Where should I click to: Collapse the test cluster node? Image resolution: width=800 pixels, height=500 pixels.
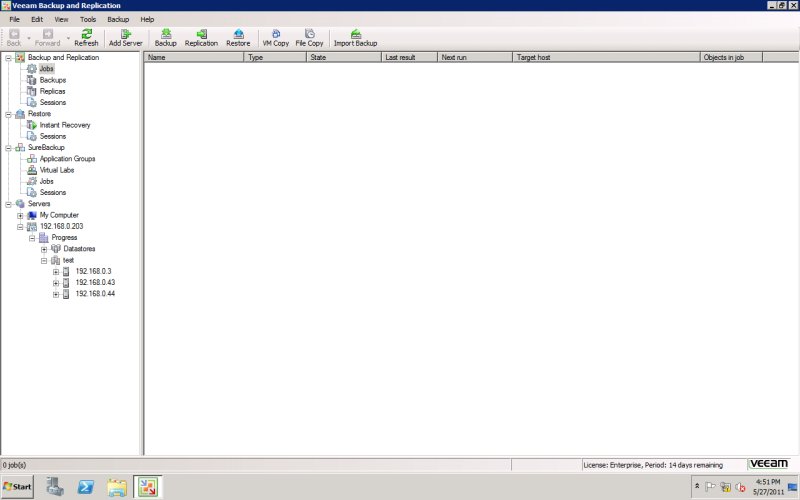click(x=44, y=260)
